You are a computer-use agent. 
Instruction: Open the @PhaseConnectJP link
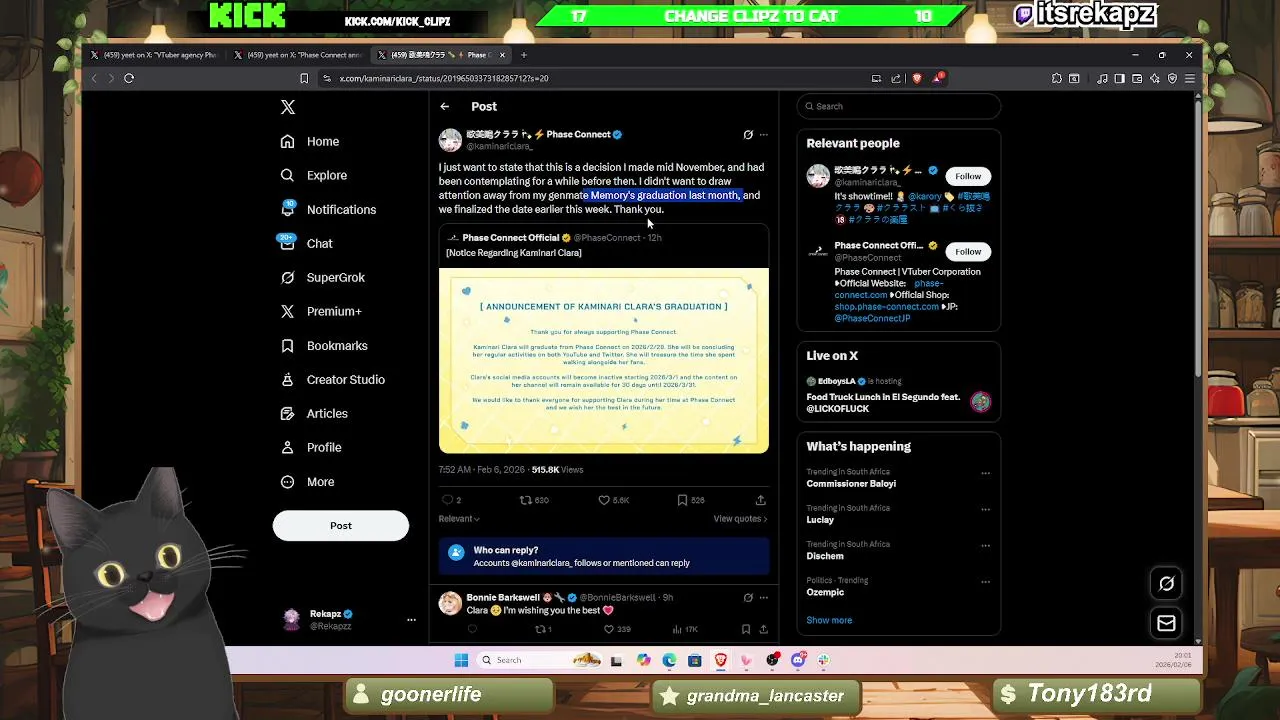click(x=872, y=319)
